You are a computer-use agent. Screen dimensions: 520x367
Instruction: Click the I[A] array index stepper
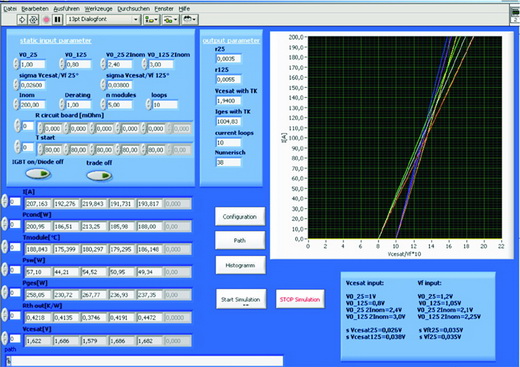[x=5, y=202]
